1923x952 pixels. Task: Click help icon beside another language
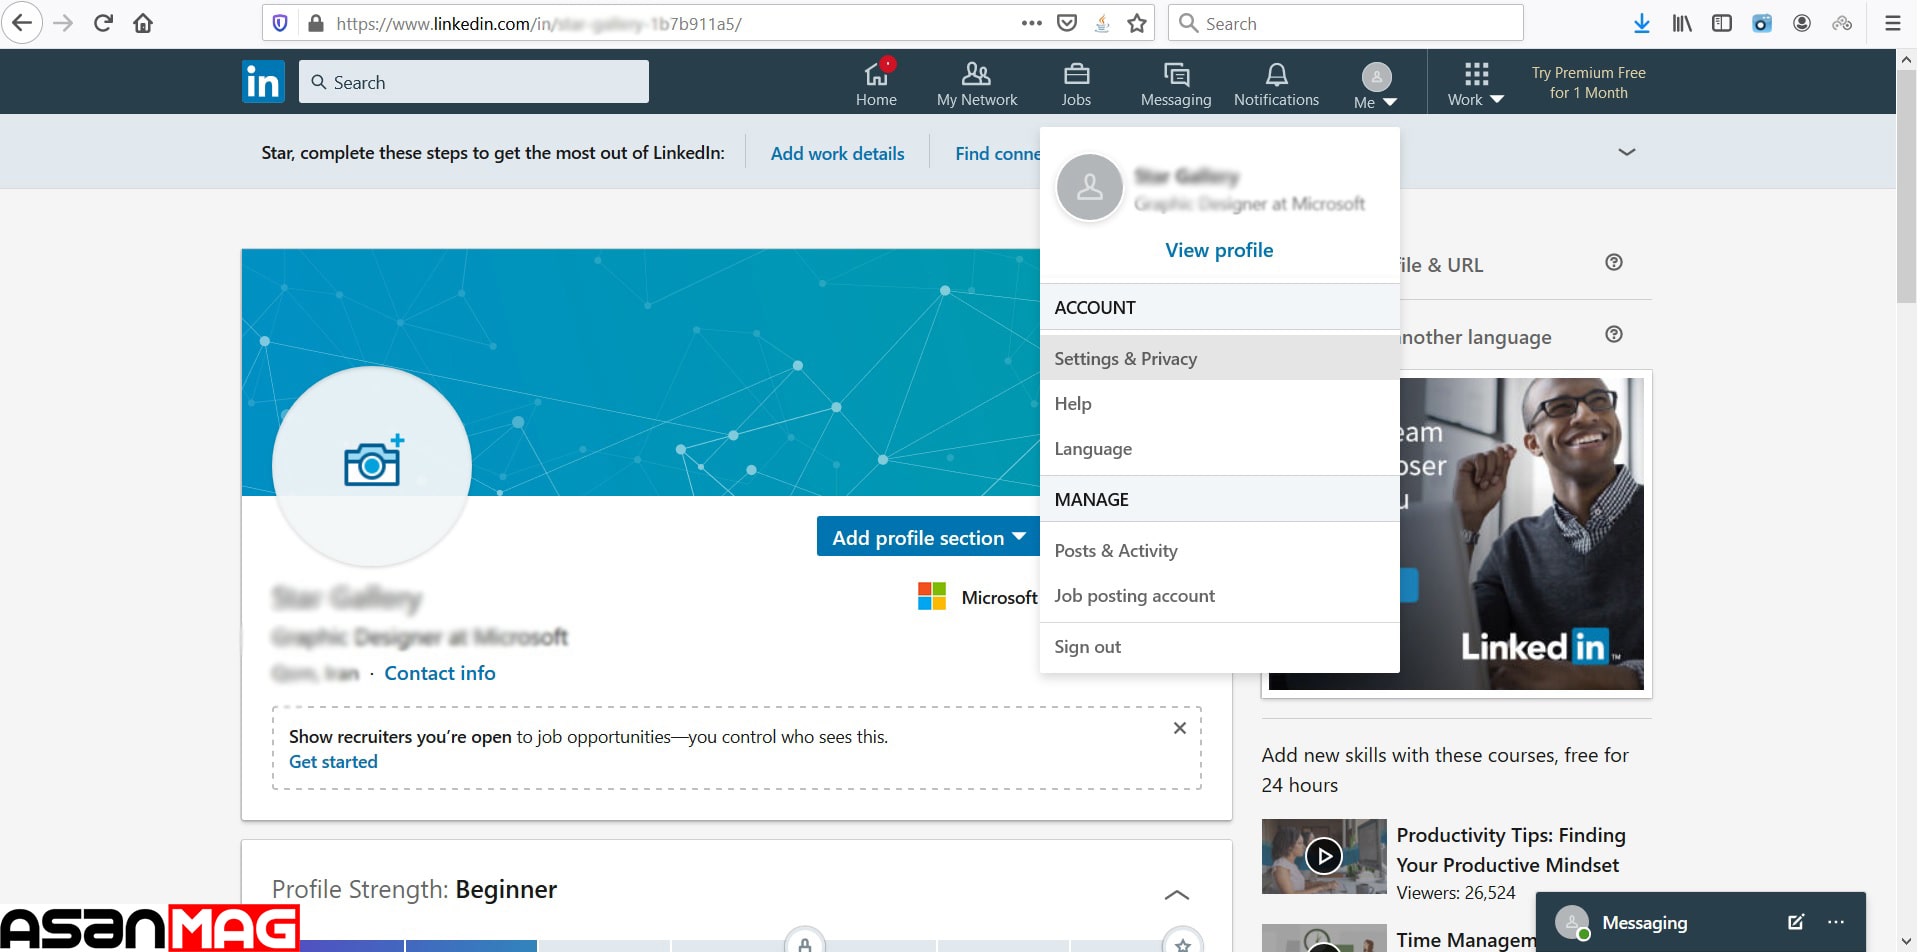[x=1614, y=334]
